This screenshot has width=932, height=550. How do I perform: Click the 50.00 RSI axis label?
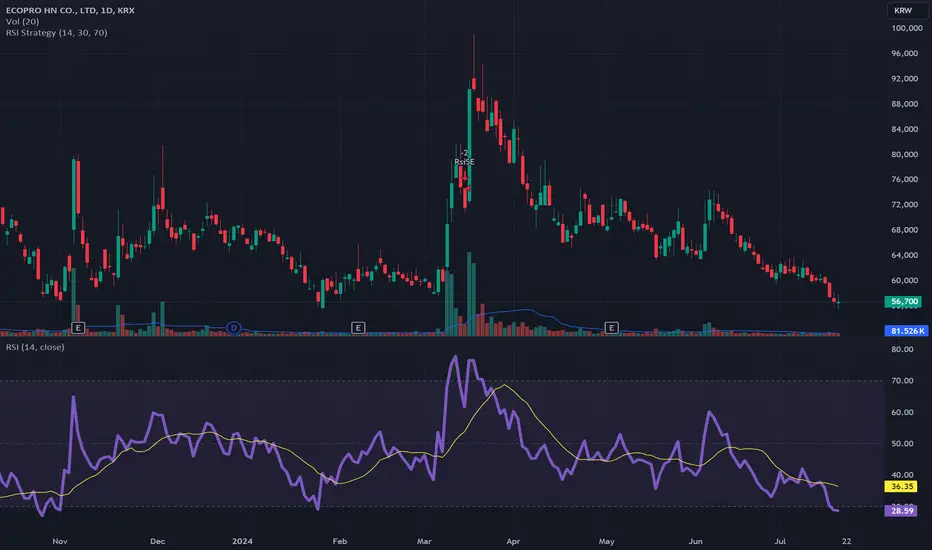pos(902,444)
